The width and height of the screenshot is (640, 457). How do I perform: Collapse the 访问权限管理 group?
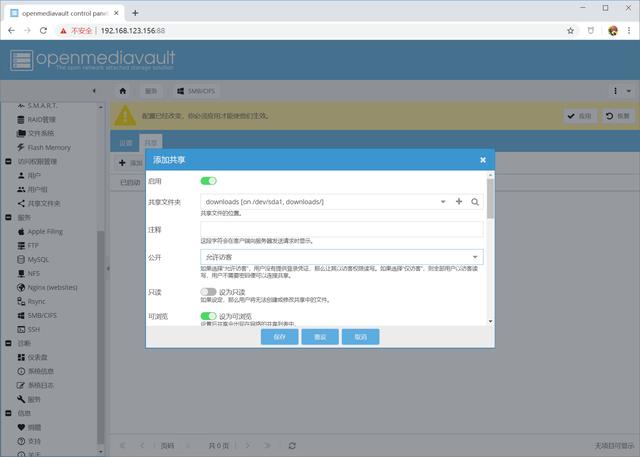click(x=8, y=161)
